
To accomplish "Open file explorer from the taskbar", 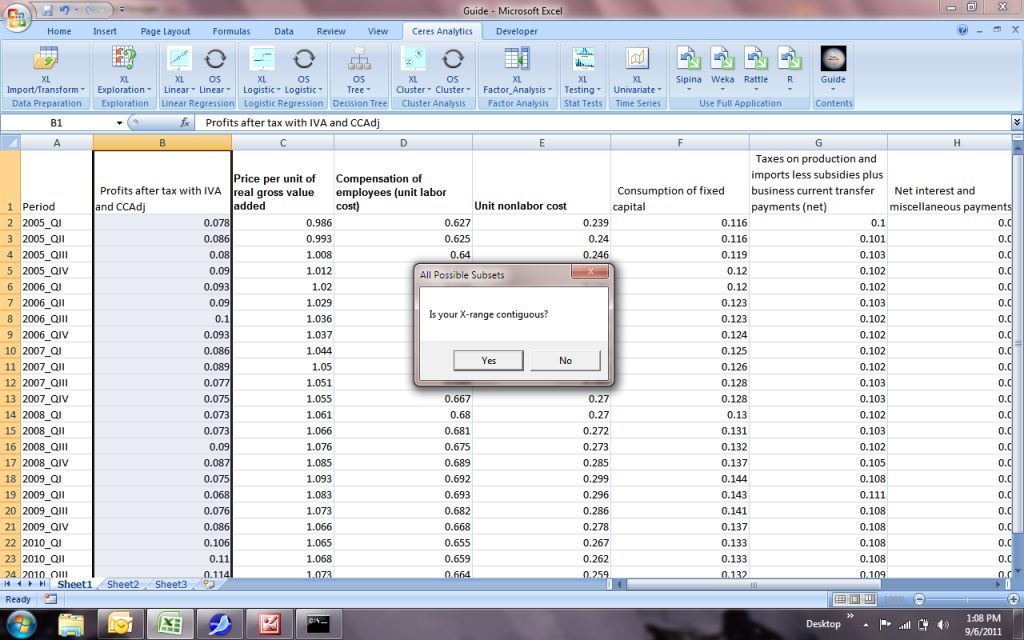I will [x=71, y=624].
